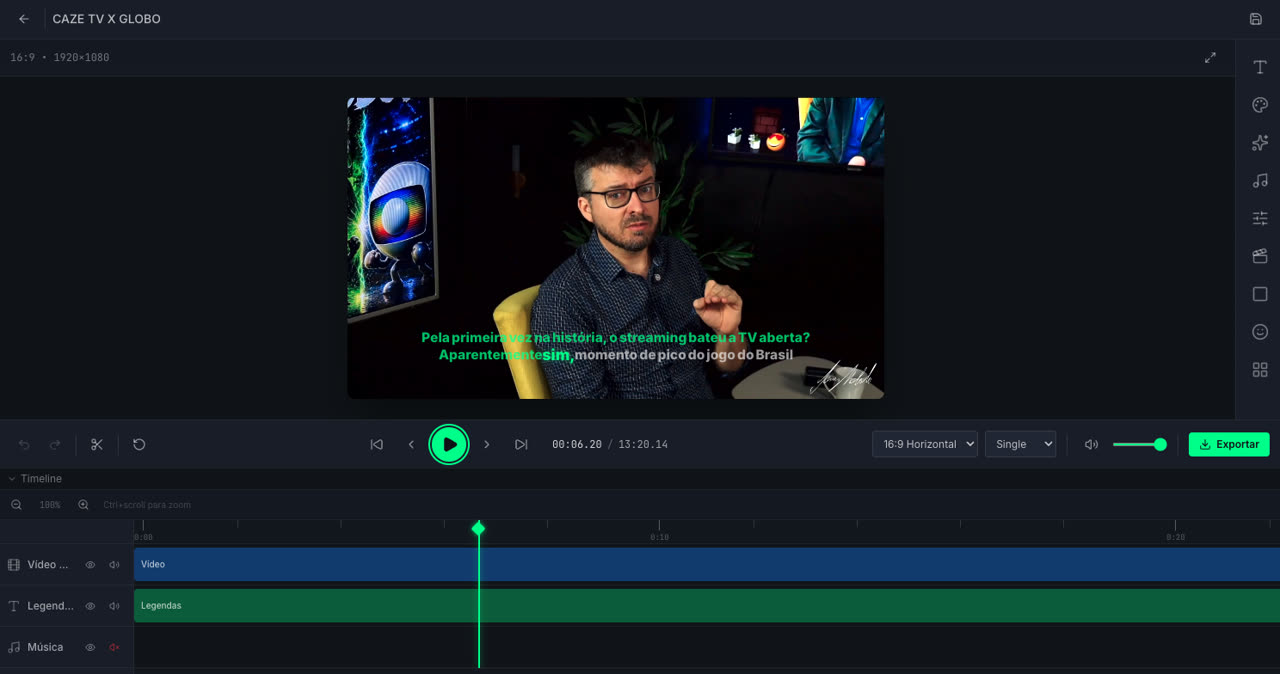Open the grid templates panel
Screen dimensions: 1280x674
(1260, 370)
